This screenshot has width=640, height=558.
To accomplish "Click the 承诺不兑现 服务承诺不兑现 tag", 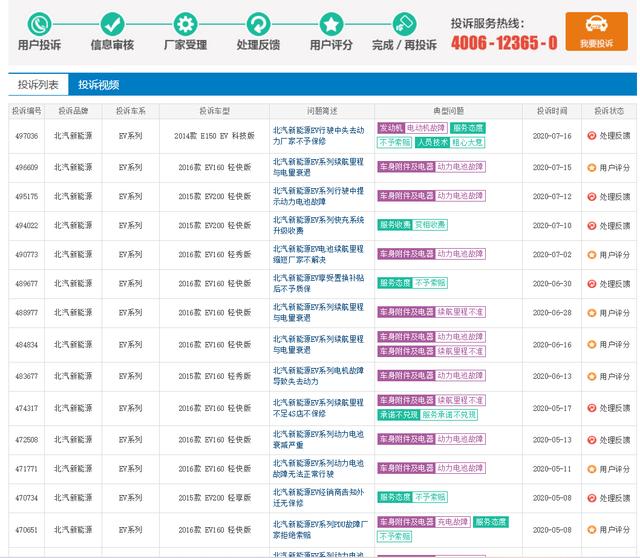I will click(x=427, y=415).
